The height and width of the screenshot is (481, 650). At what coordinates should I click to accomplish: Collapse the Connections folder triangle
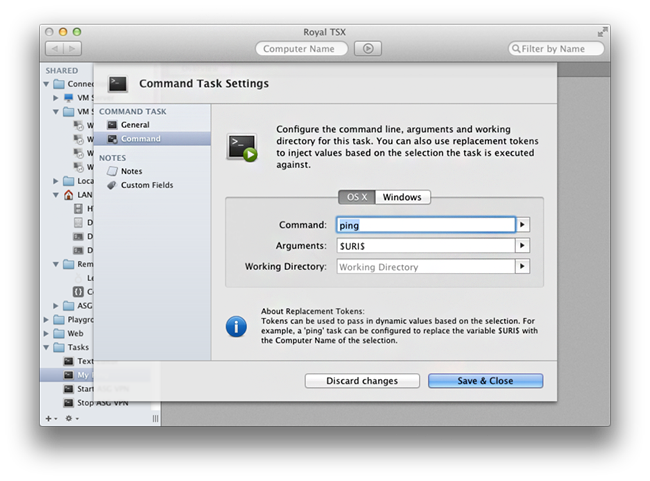point(46,84)
